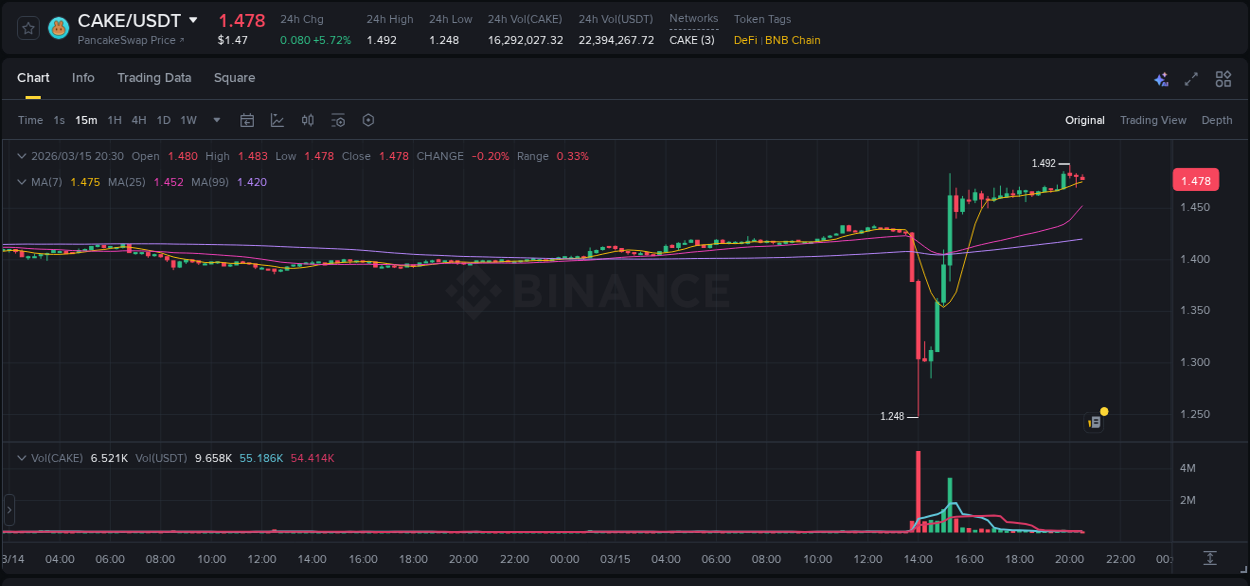This screenshot has width=1250, height=586.
Task: Toggle the favorite star for CAKE/USDT
Action: (x=28, y=27)
